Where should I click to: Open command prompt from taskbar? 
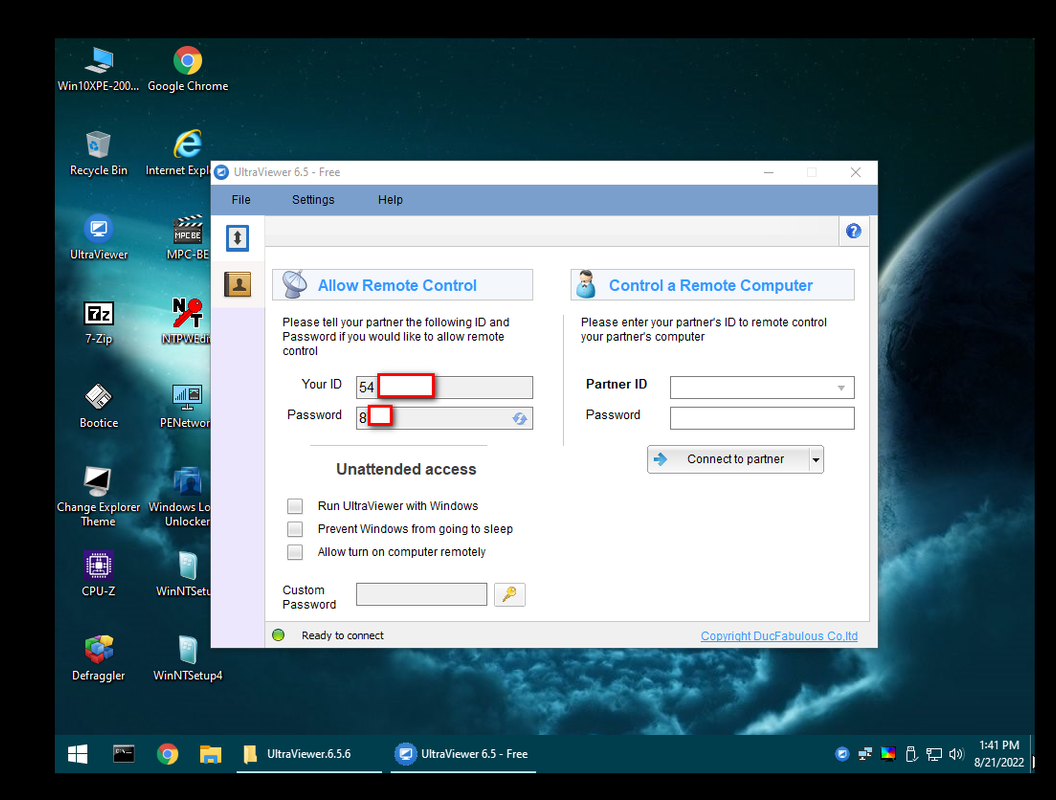click(x=124, y=754)
